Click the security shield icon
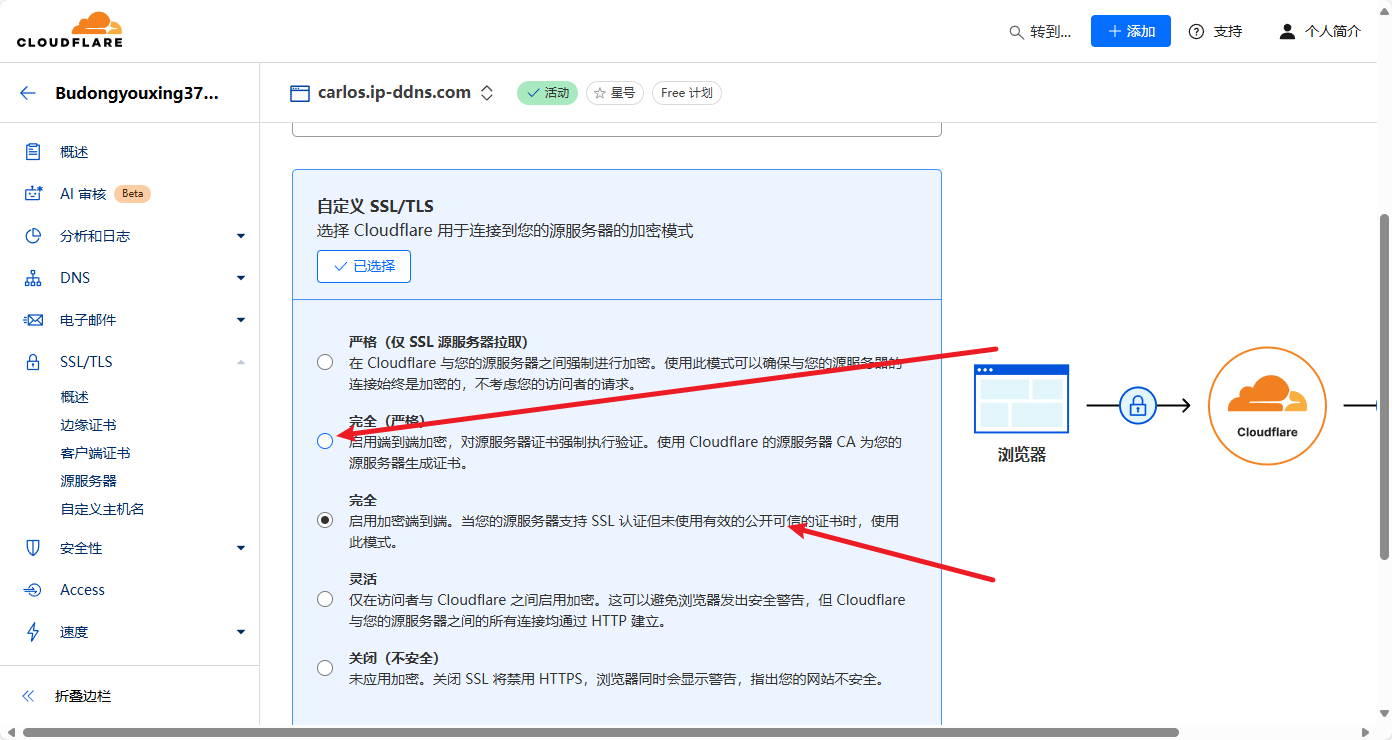The image size is (1392, 740). coord(33,548)
